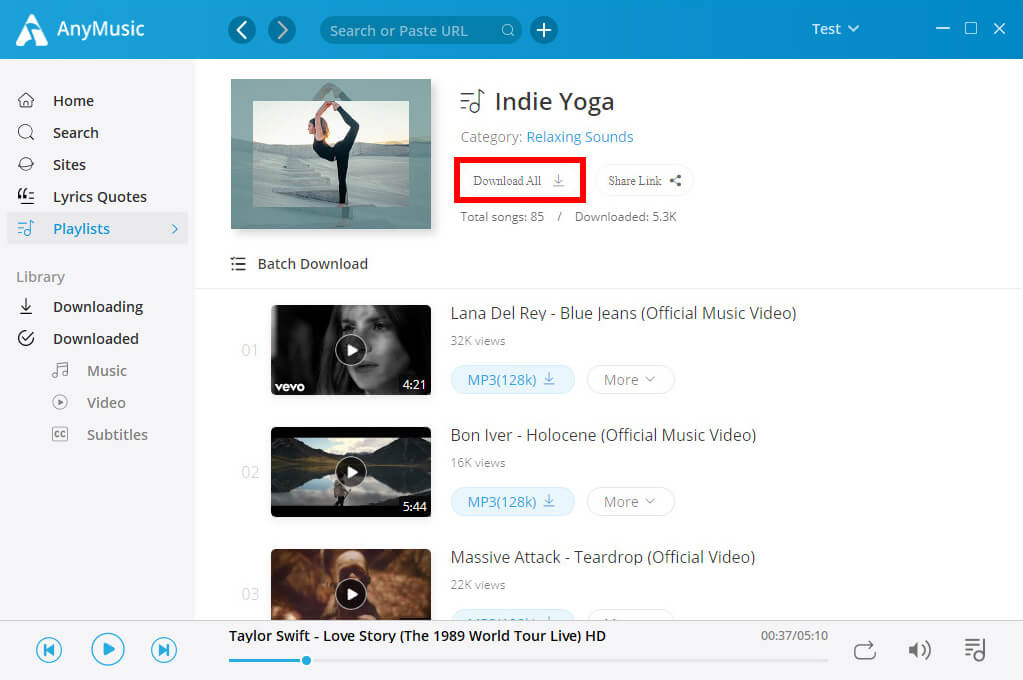This screenshot has width=1023, height=680.
Task: Skip to next track in player
Action: pos(164,650)
